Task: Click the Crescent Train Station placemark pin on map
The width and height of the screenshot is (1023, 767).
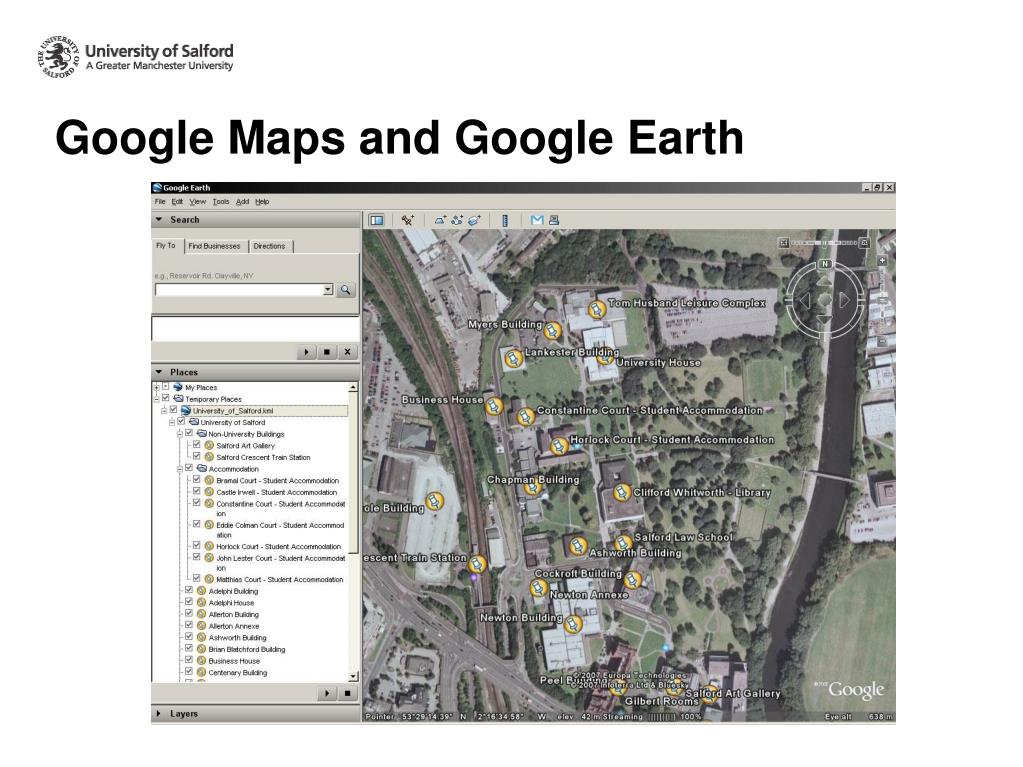Action: tap(478, 564)
